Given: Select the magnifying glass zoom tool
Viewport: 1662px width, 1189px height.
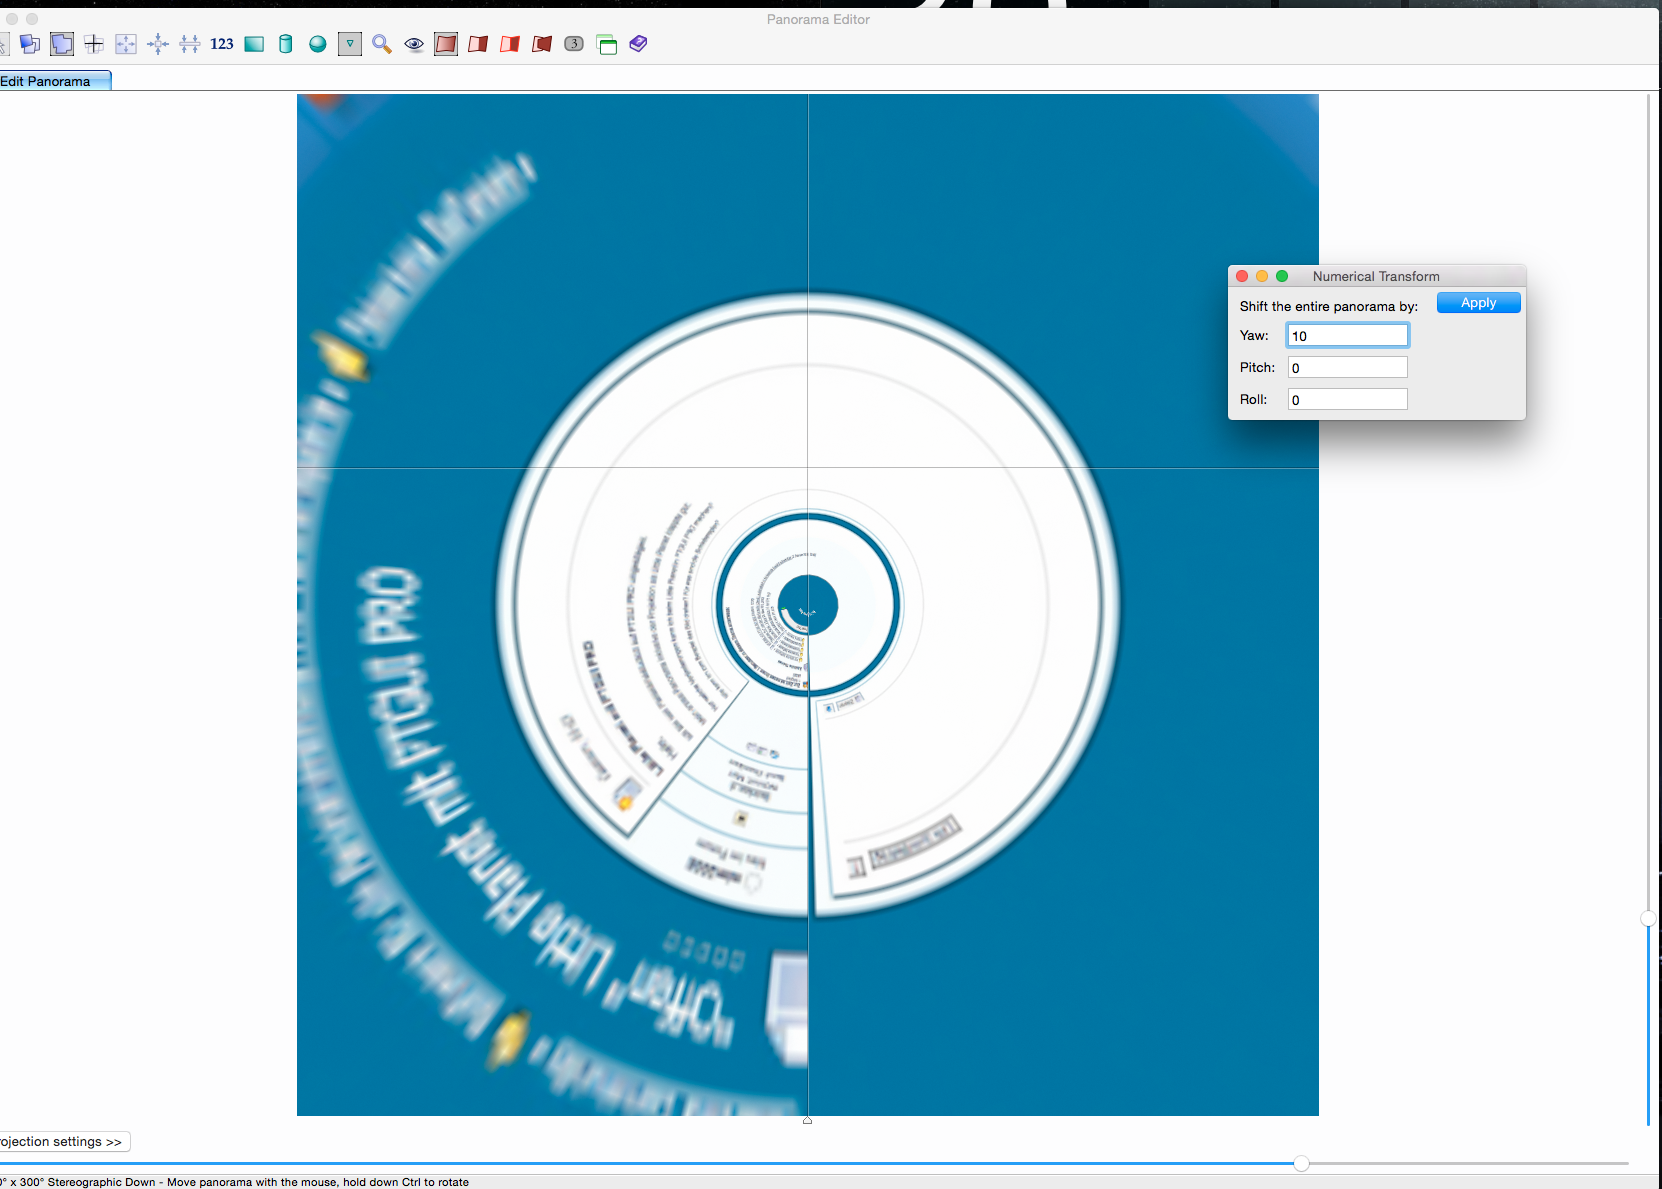Looking at the screenshot, I should [x=382, y=44].
